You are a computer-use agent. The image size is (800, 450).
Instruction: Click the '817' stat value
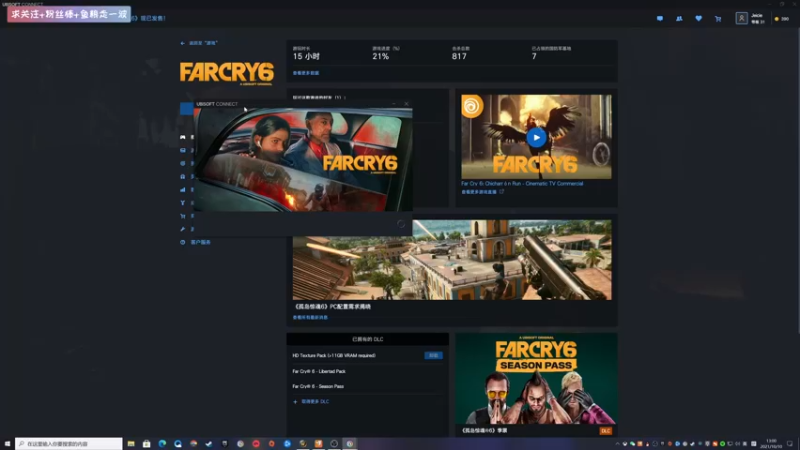(459, 57)
